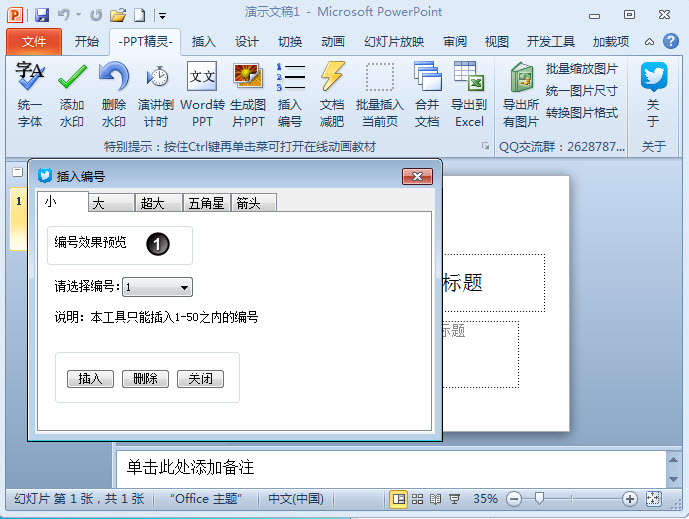The image size is (689, 519).
Task: Open the 视图 View ribbon tab
Action: [497, 42]
